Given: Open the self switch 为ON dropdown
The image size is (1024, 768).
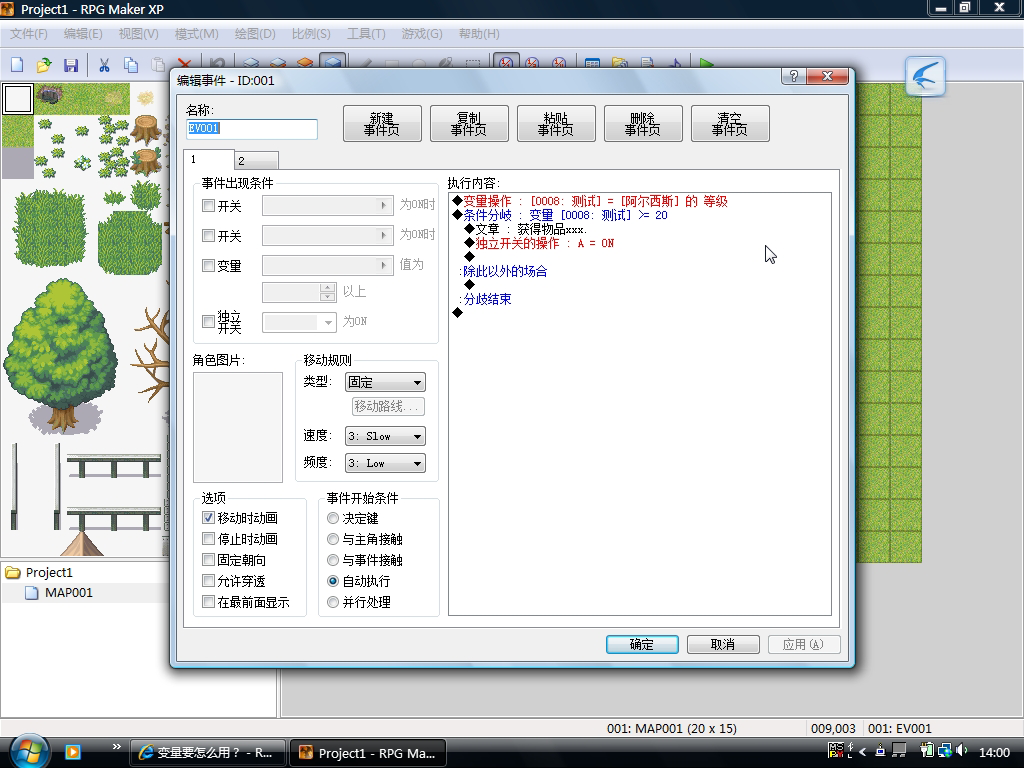Looking at the screenshot, I should tap(299, 322).
